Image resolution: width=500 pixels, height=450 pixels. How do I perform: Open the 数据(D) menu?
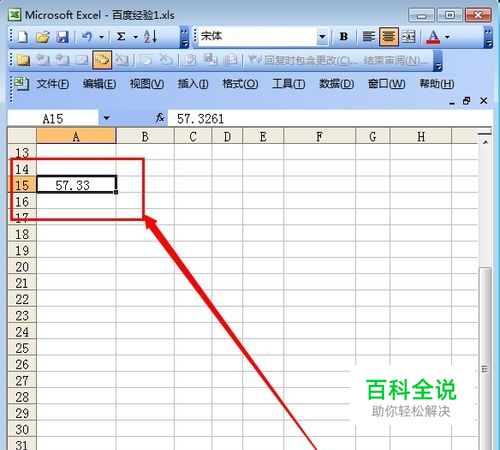336,84
